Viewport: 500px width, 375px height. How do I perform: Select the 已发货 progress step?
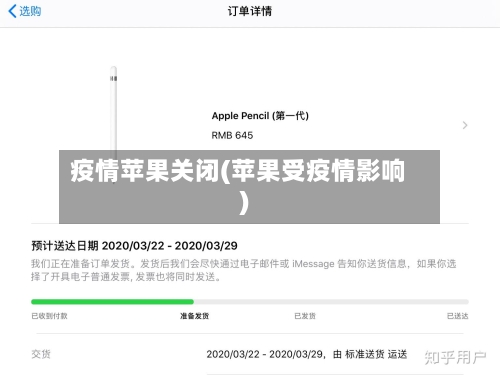click(x=305, y=316)
